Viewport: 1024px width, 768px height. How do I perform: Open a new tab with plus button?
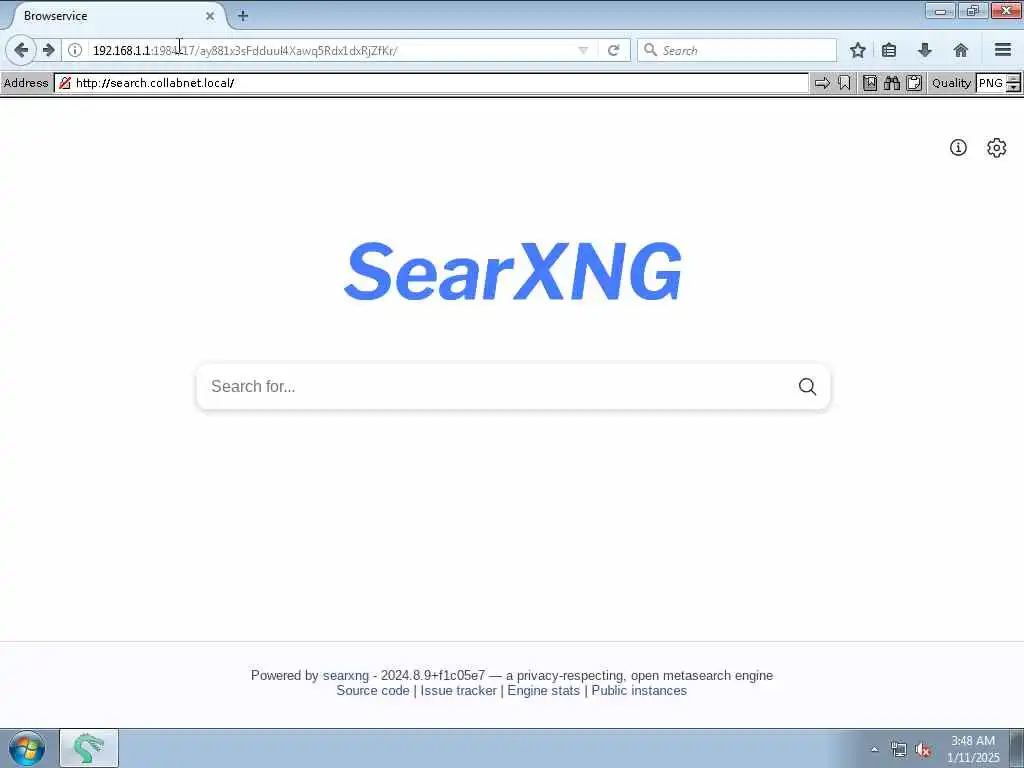click(x=243, y=16)
